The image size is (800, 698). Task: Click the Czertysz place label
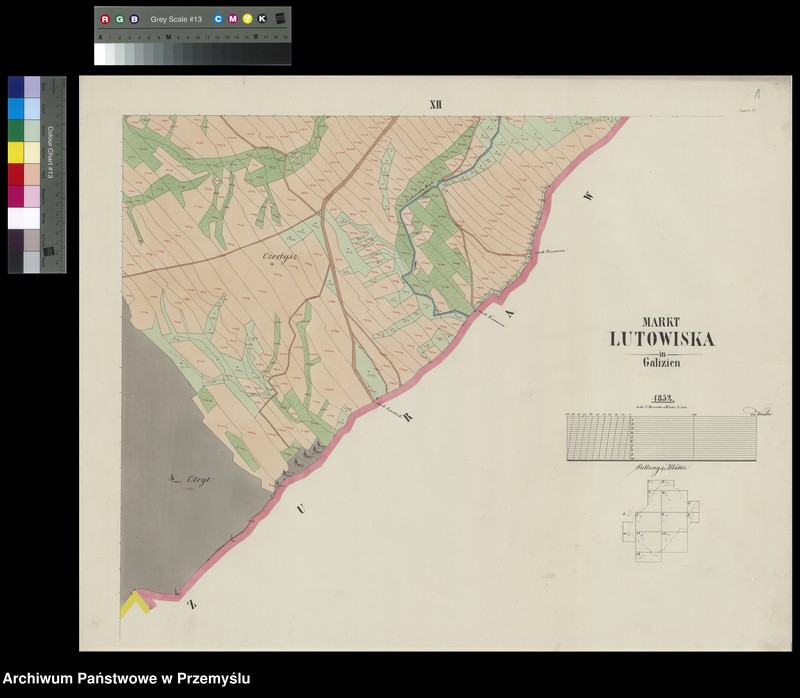[x=280, y=257]
